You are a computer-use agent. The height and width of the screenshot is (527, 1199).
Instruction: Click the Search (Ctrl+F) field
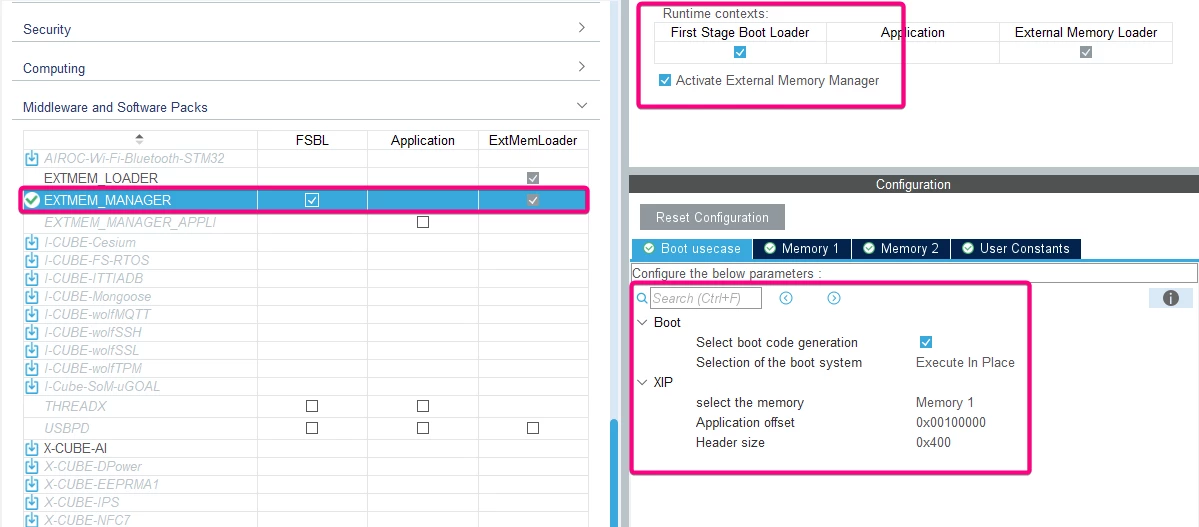(x=706, y=298)
